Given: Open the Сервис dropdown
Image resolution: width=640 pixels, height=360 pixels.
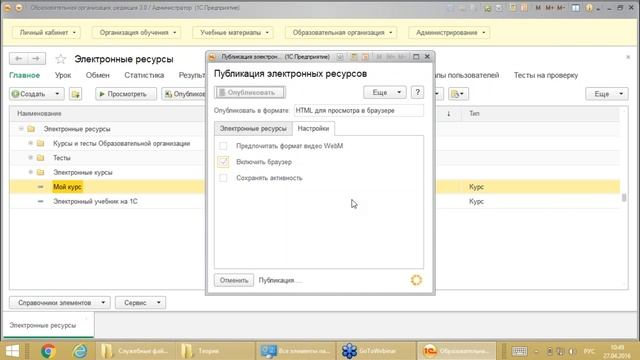Looking at the screenshot, I should [140, 302].
